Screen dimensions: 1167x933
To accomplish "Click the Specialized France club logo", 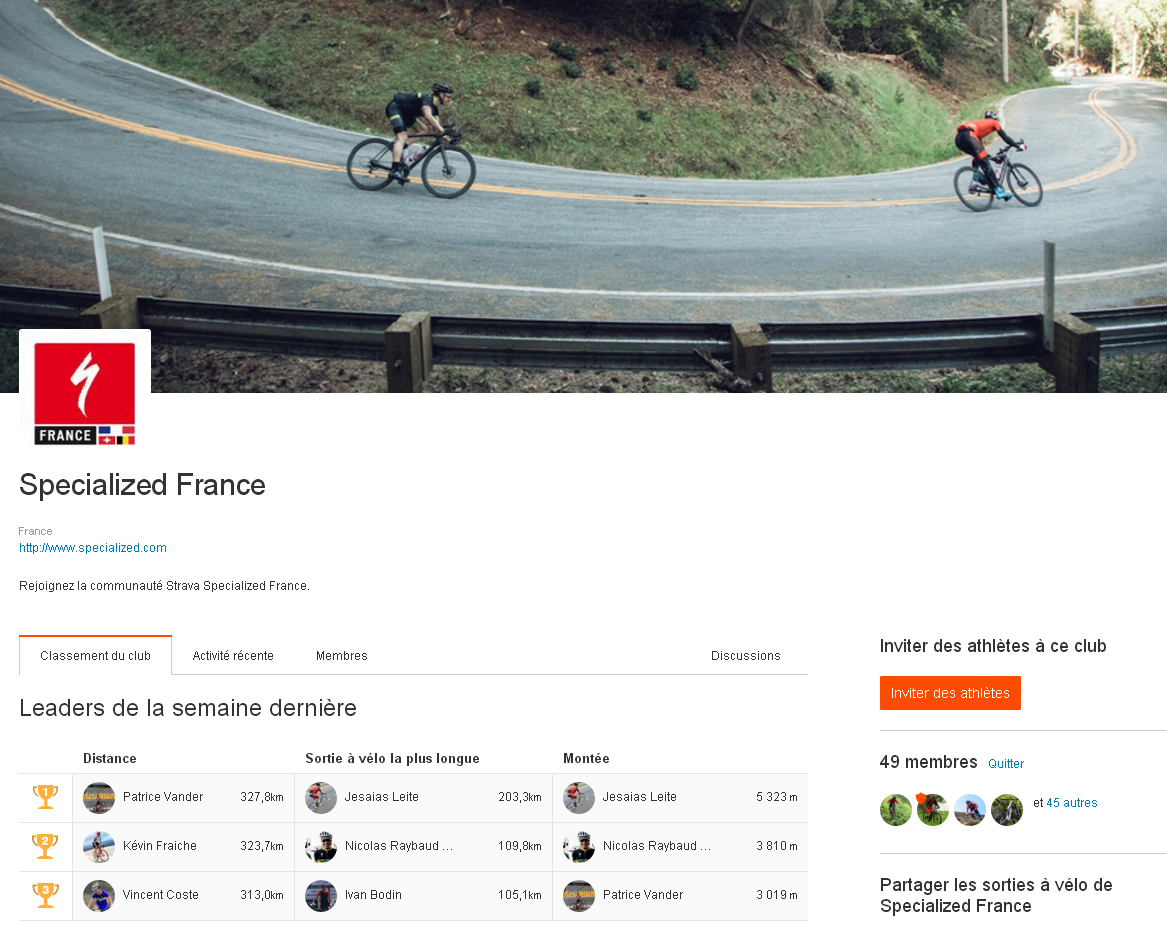I will coord(85,394).
